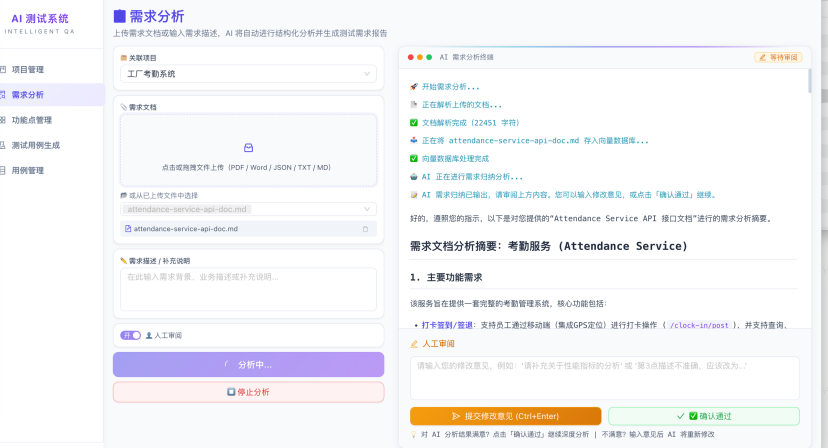Focus the 需求描述 text area

pos(248,289)
